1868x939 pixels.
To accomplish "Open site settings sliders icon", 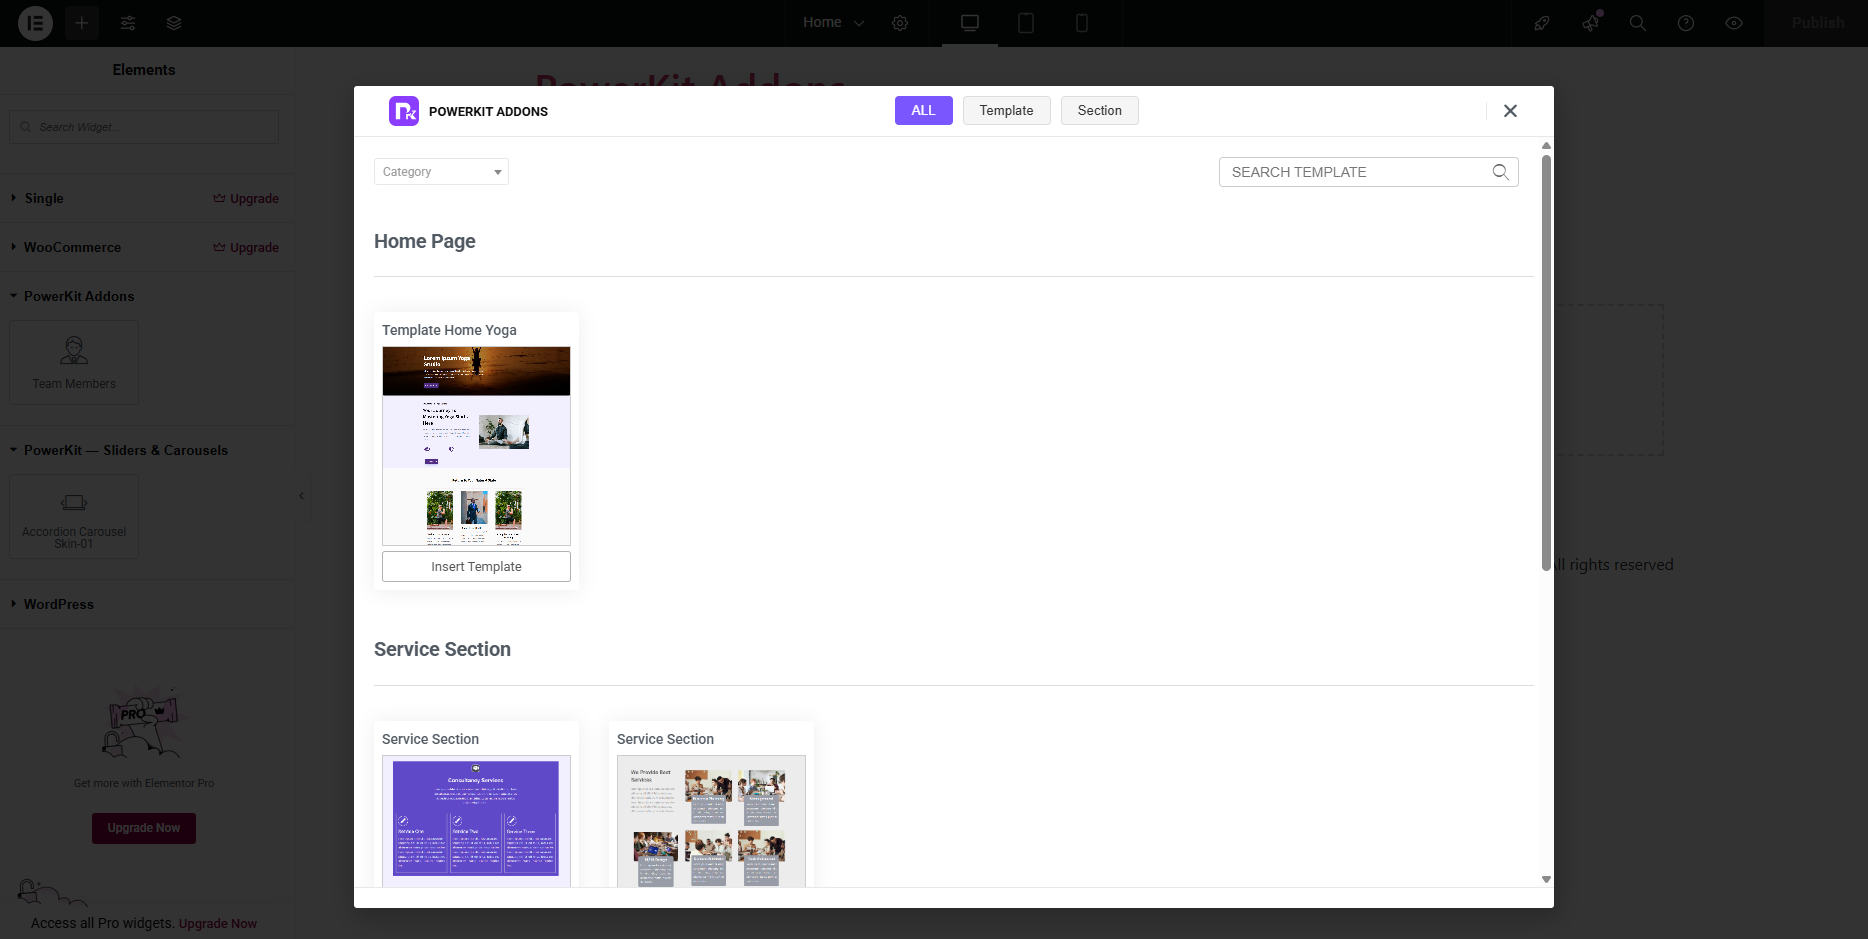I will [128, 23].
